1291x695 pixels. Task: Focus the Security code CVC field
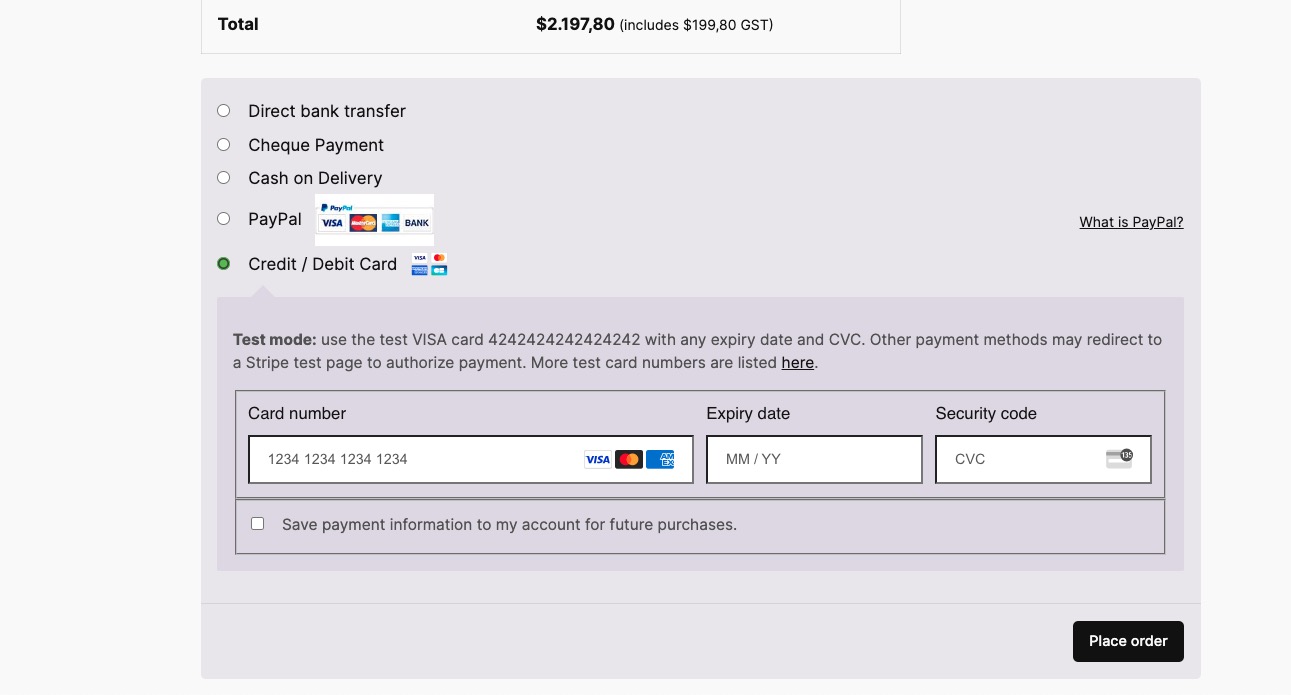1043,459
